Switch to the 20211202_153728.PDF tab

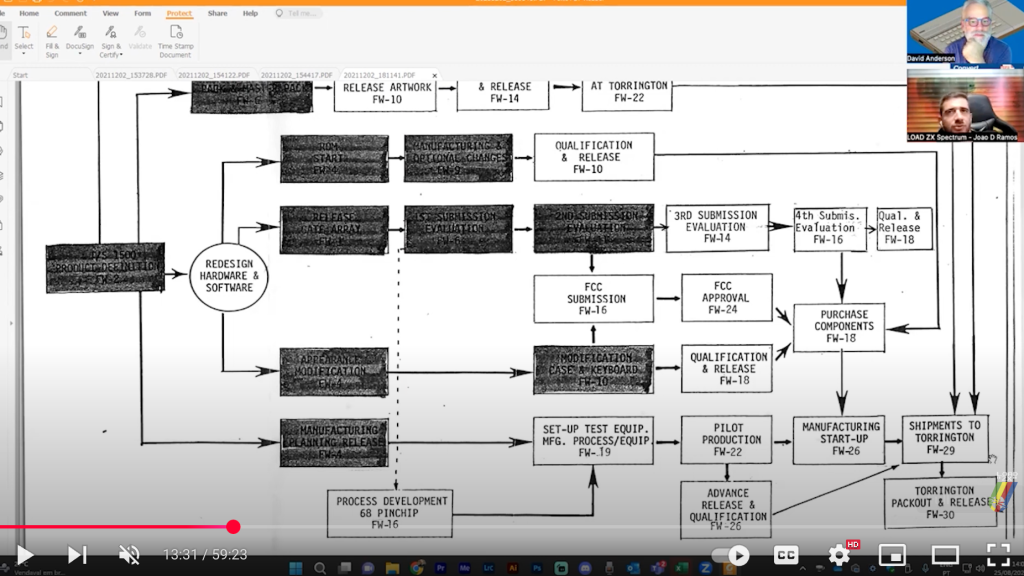tap(131, 75)
